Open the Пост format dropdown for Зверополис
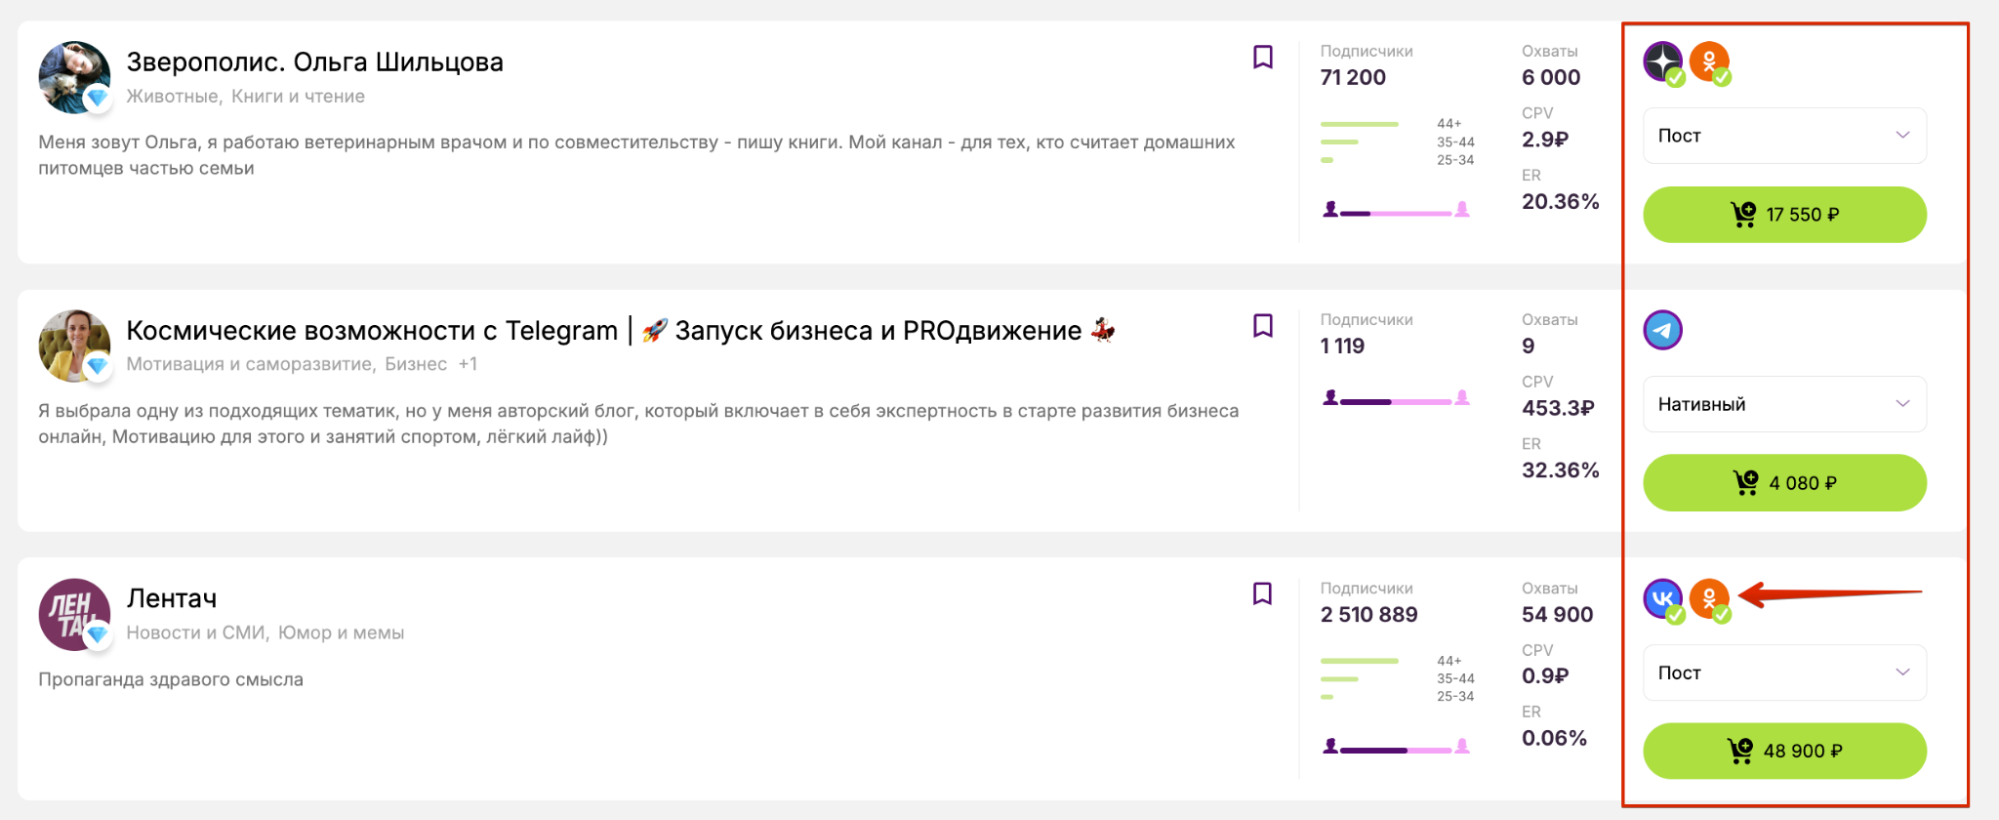Image resolution: width=1999 pixels, height=820 pixels. 1784,136
